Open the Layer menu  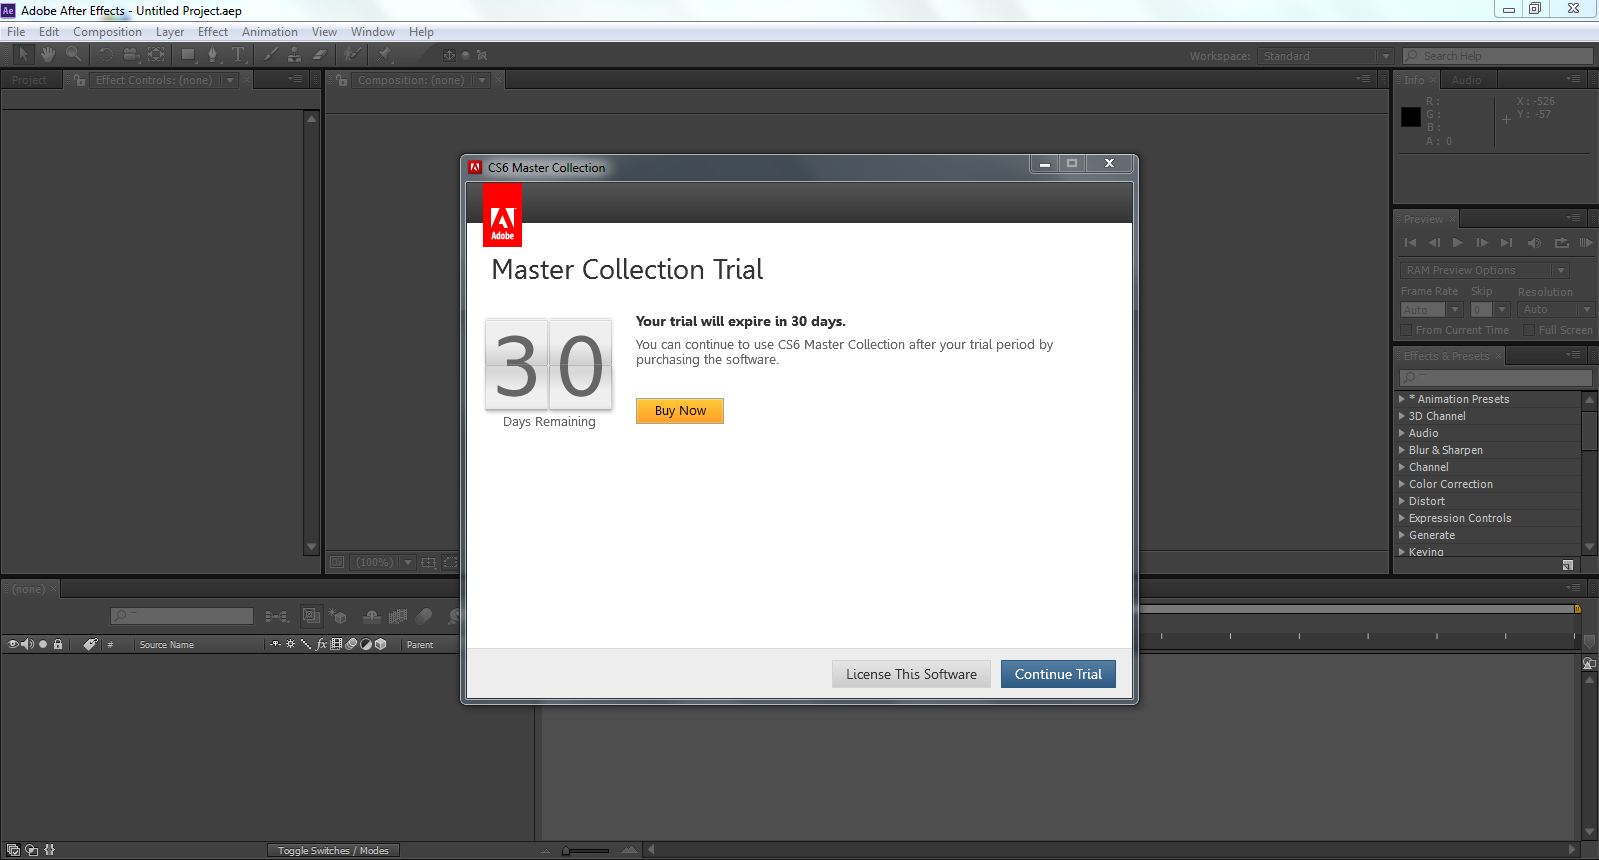[x=170, y=32]
